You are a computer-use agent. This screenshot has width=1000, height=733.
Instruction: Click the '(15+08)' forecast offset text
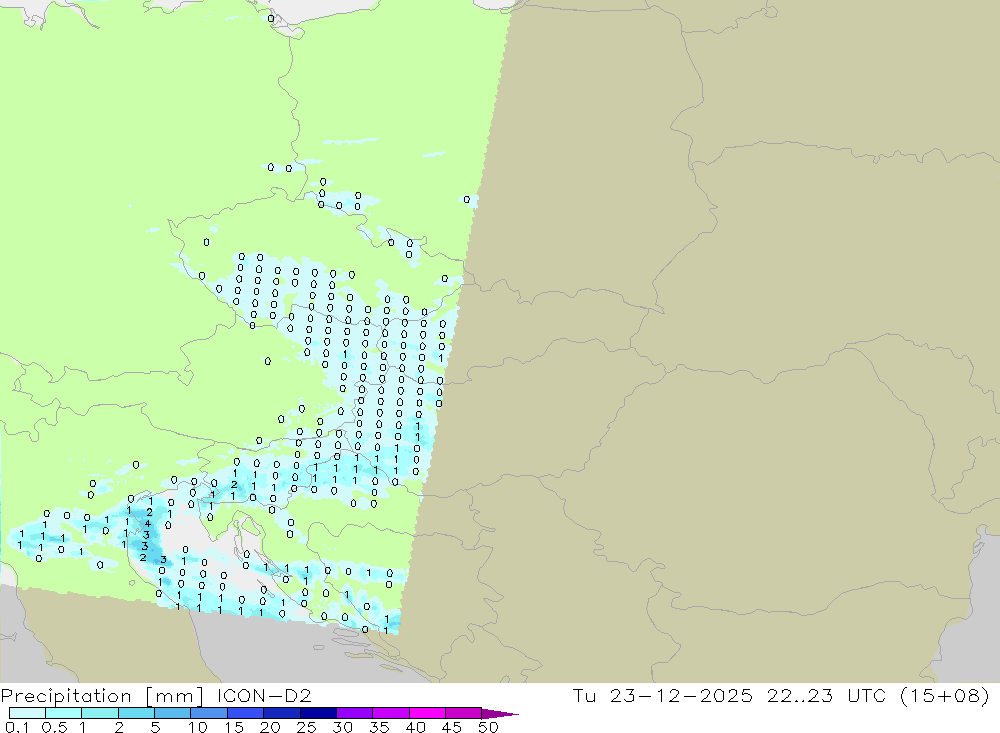coord(945,695)
